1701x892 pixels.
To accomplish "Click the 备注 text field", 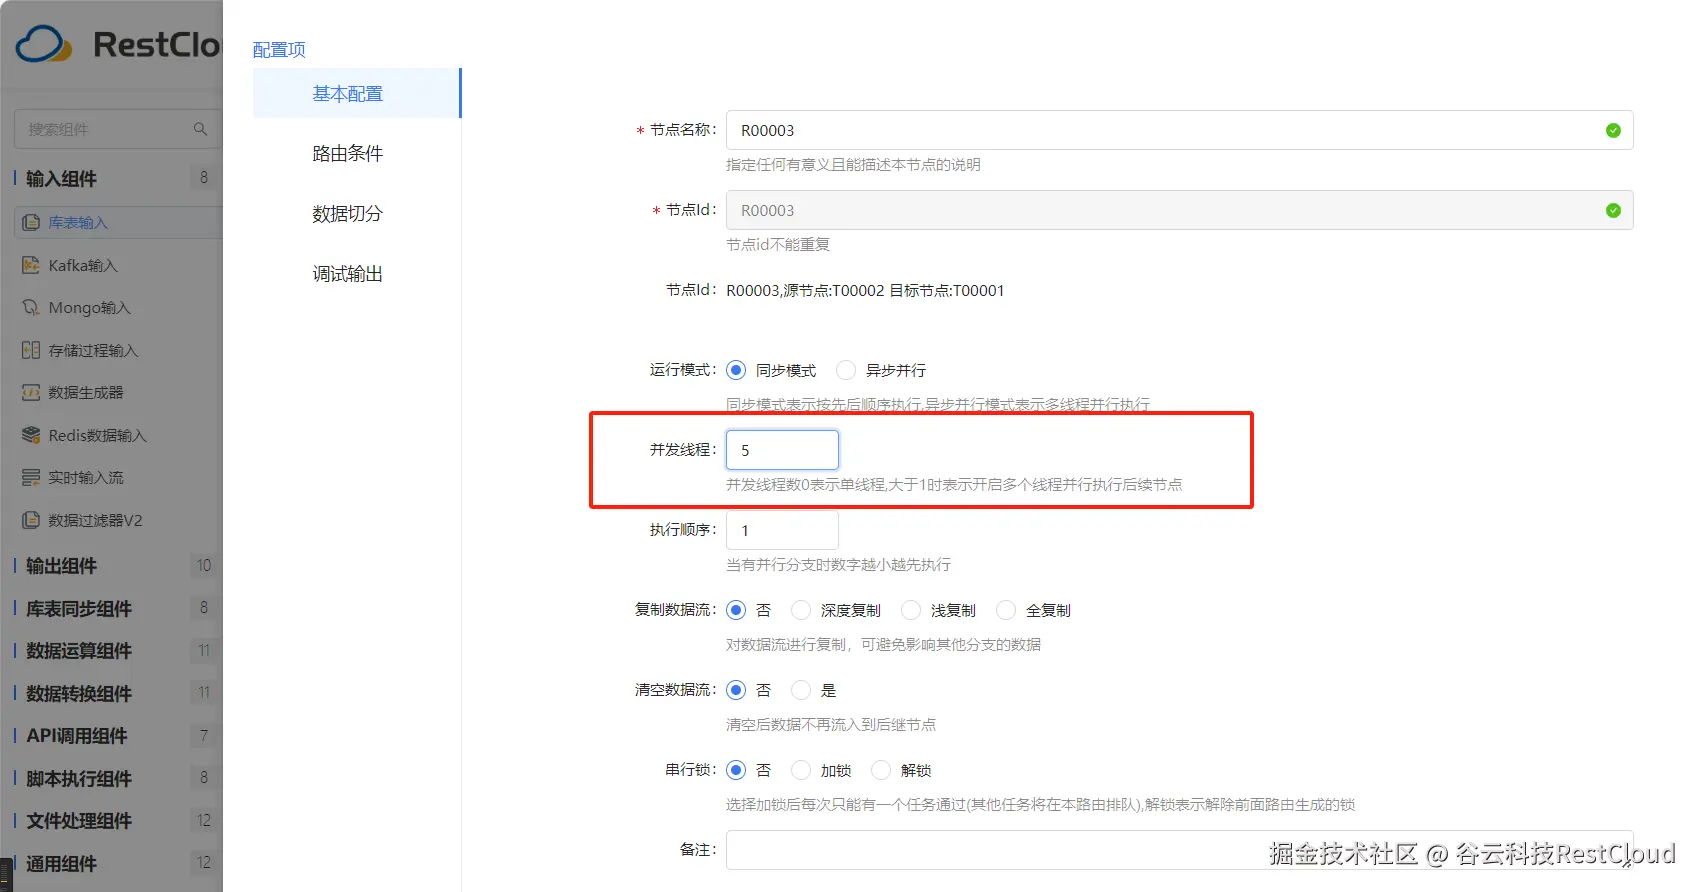I will [x=1180, y=850].
